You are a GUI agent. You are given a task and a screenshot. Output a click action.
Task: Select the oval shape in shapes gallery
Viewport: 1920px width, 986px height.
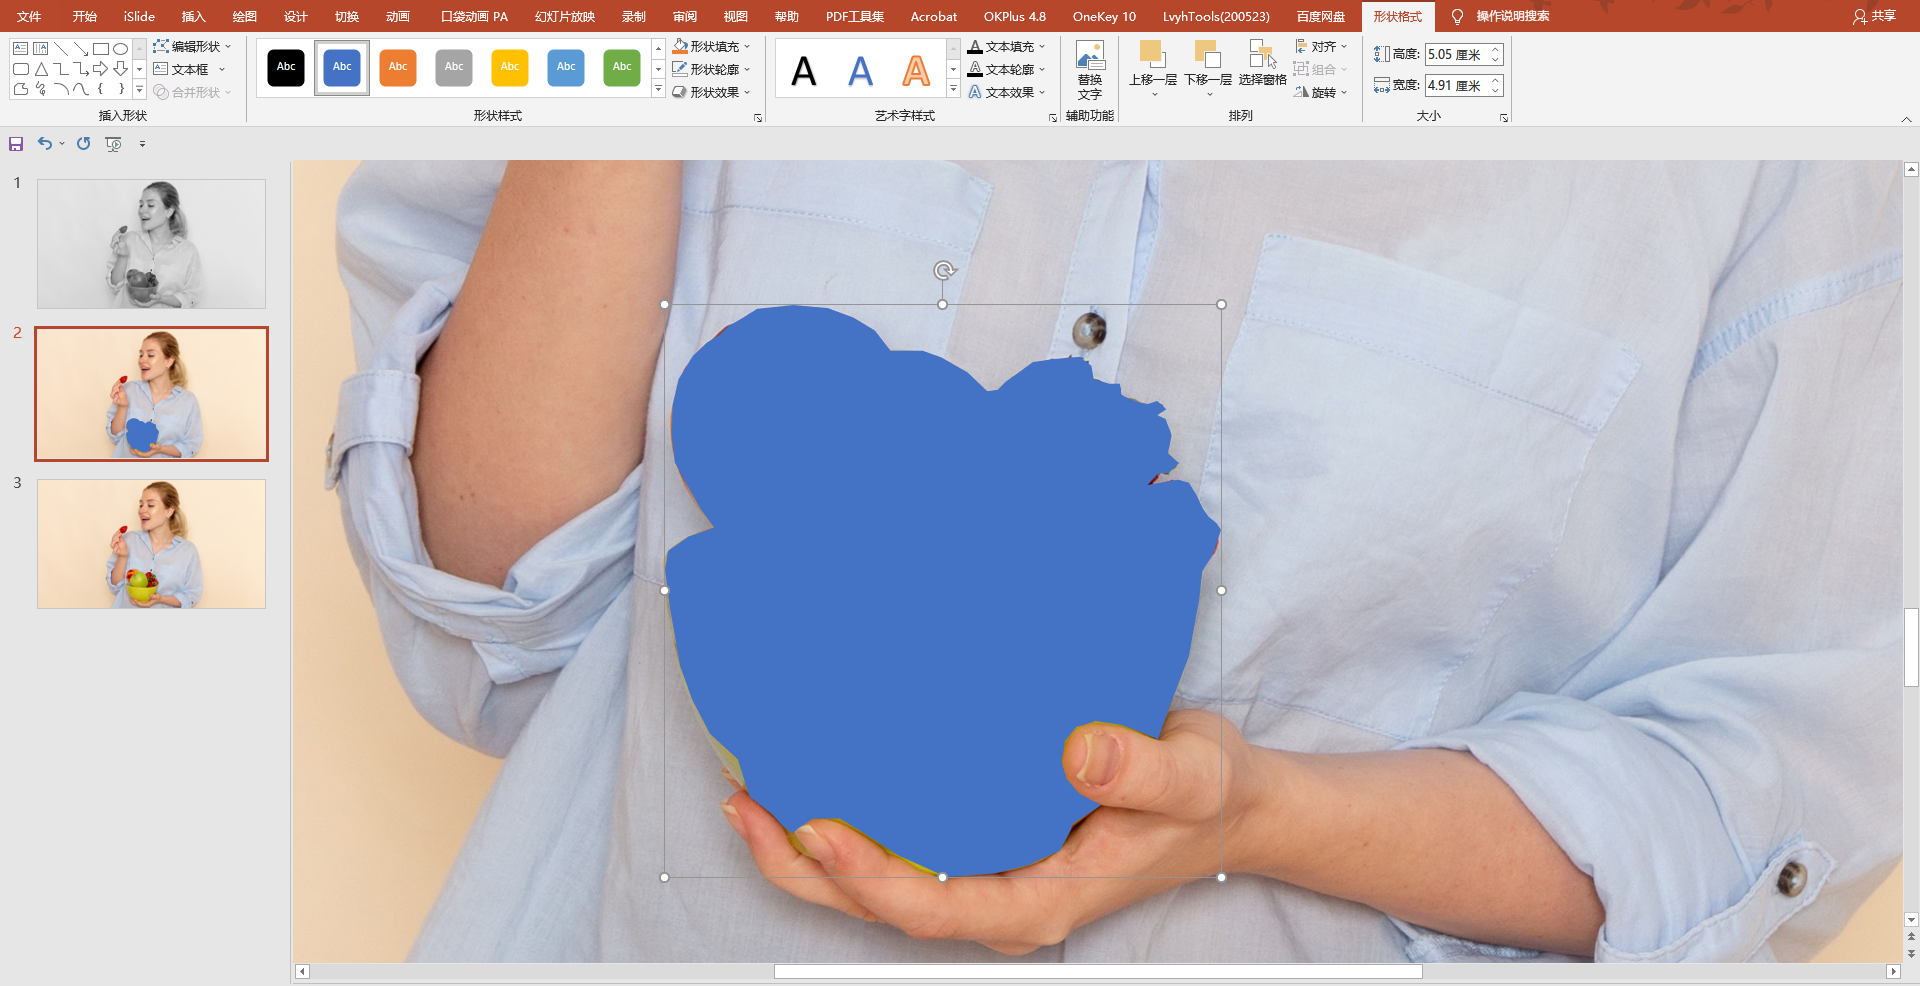pos(120,48)
